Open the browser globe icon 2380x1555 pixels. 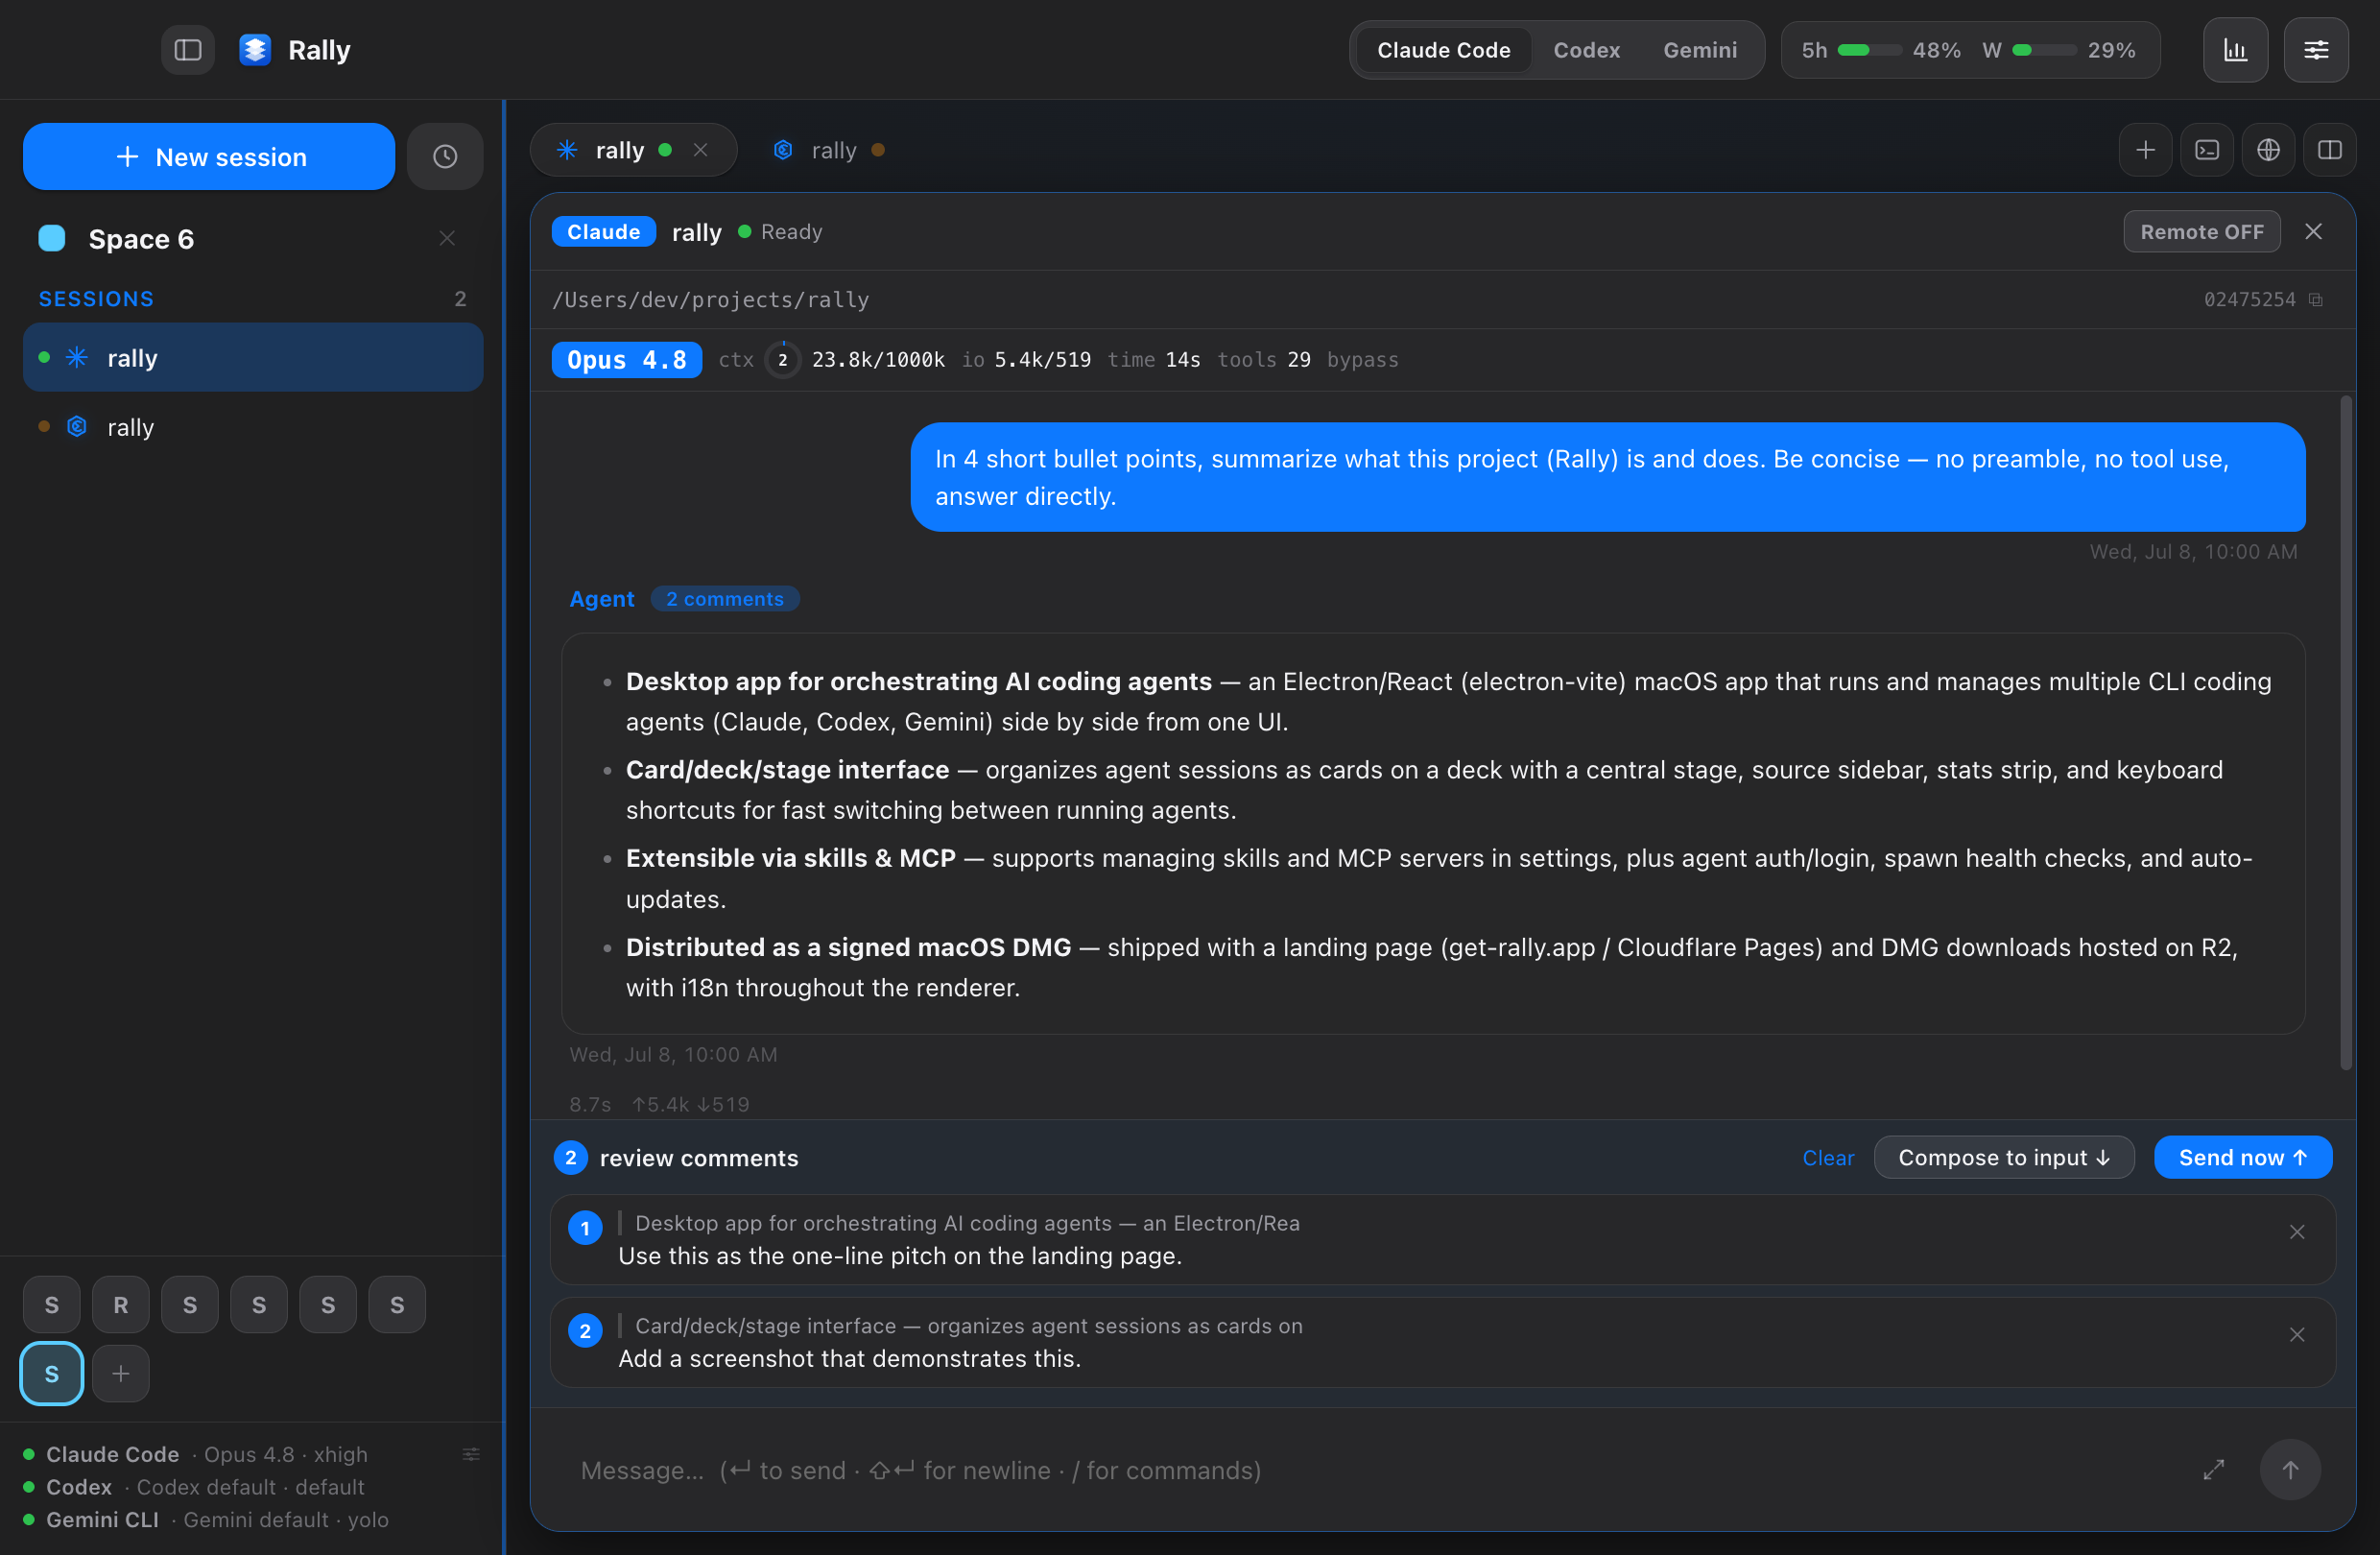2268,150
